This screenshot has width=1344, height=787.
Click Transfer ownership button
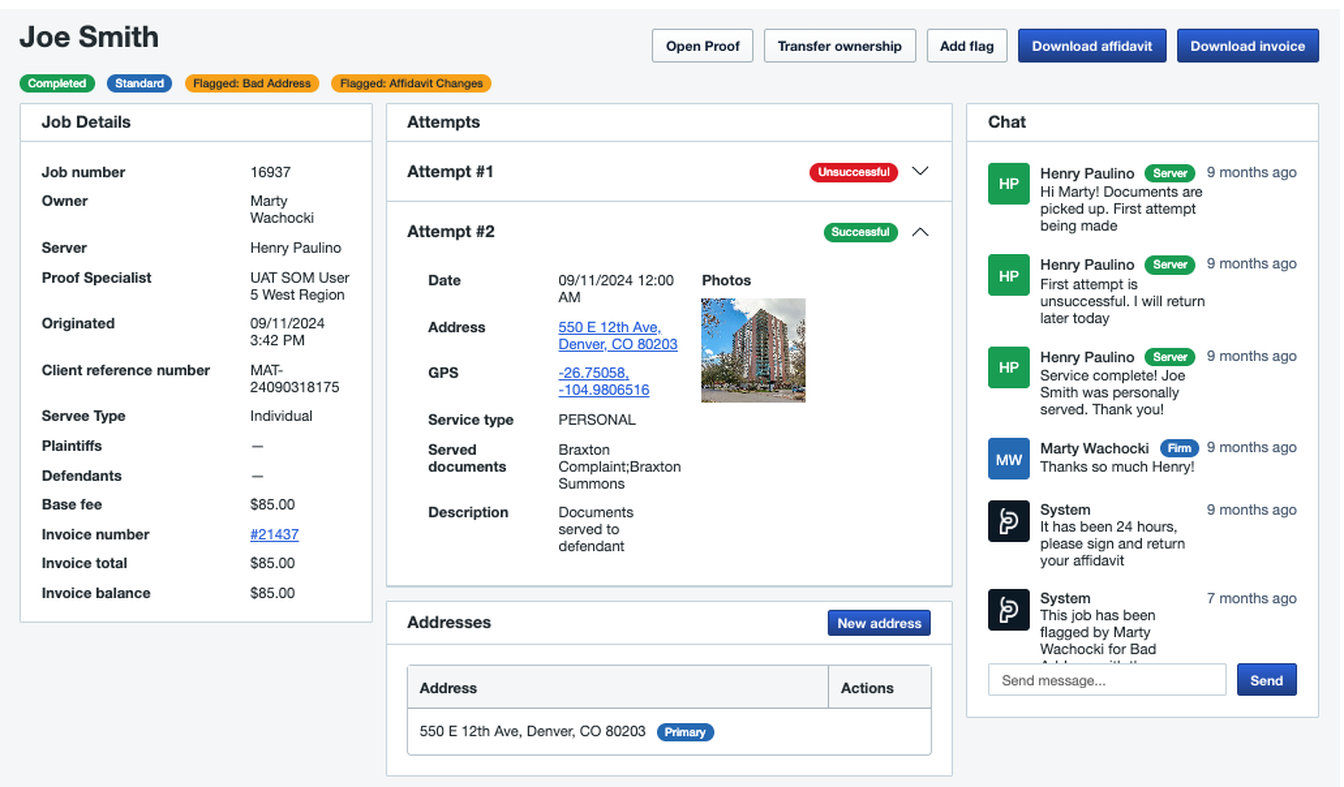tap(839, 46)
